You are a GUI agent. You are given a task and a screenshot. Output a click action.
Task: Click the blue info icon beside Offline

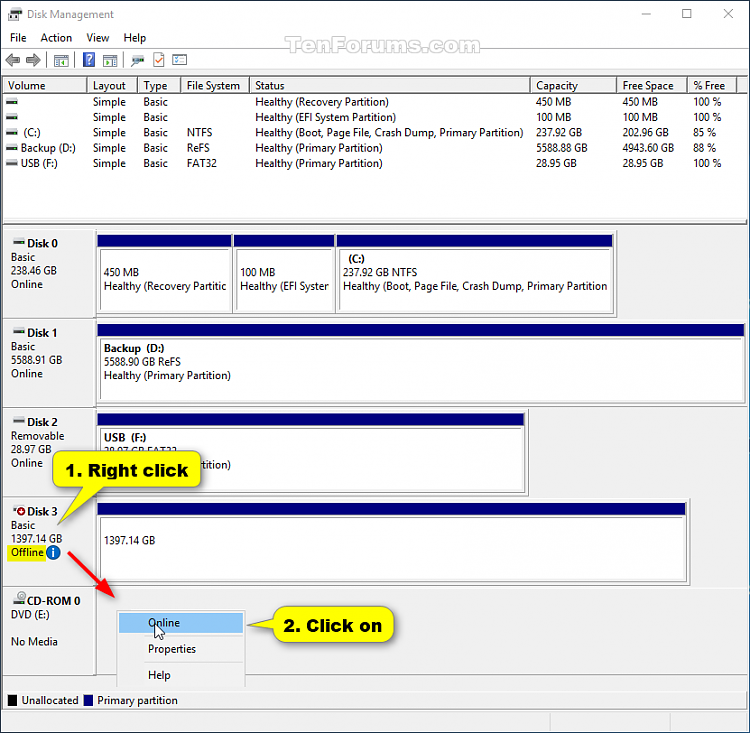tap(53, 553)
